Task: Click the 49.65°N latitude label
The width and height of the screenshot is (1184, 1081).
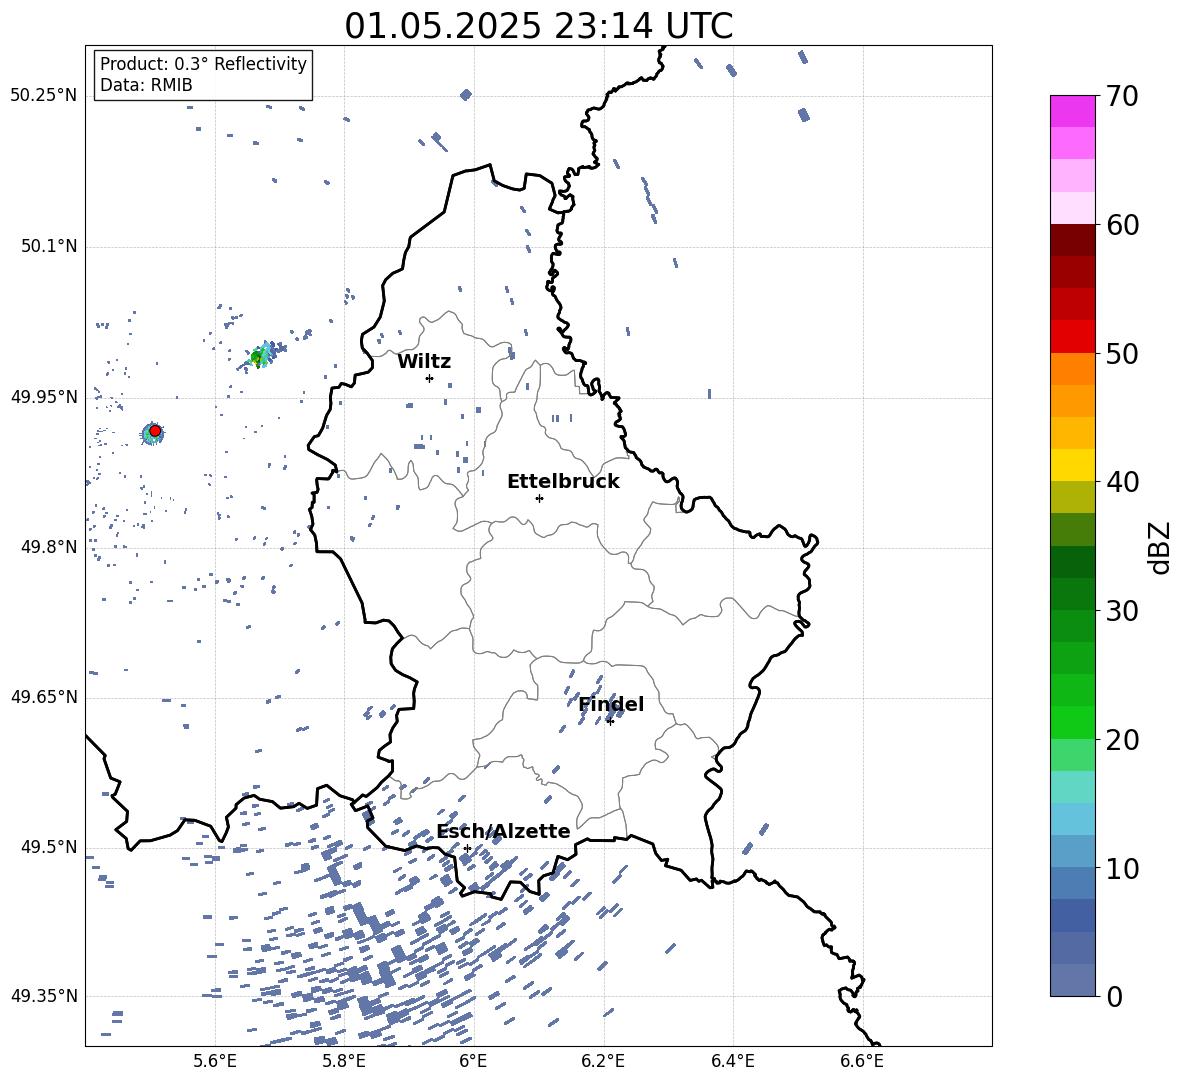Action: pyautogui.click(x=44, y=697)
